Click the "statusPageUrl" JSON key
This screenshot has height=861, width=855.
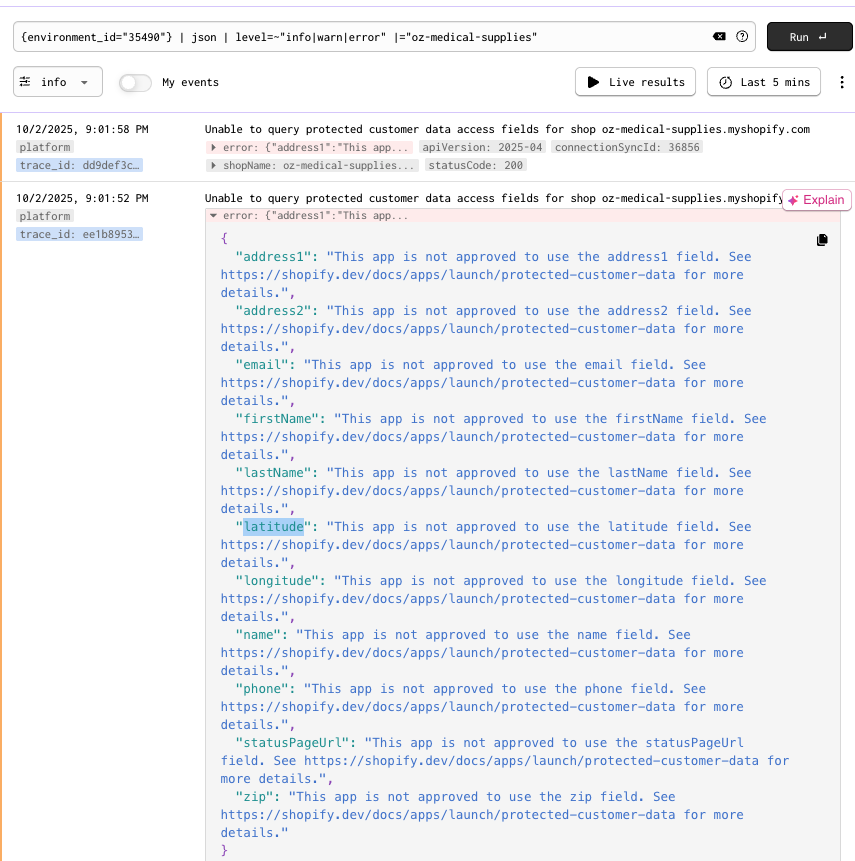(292, 742)
